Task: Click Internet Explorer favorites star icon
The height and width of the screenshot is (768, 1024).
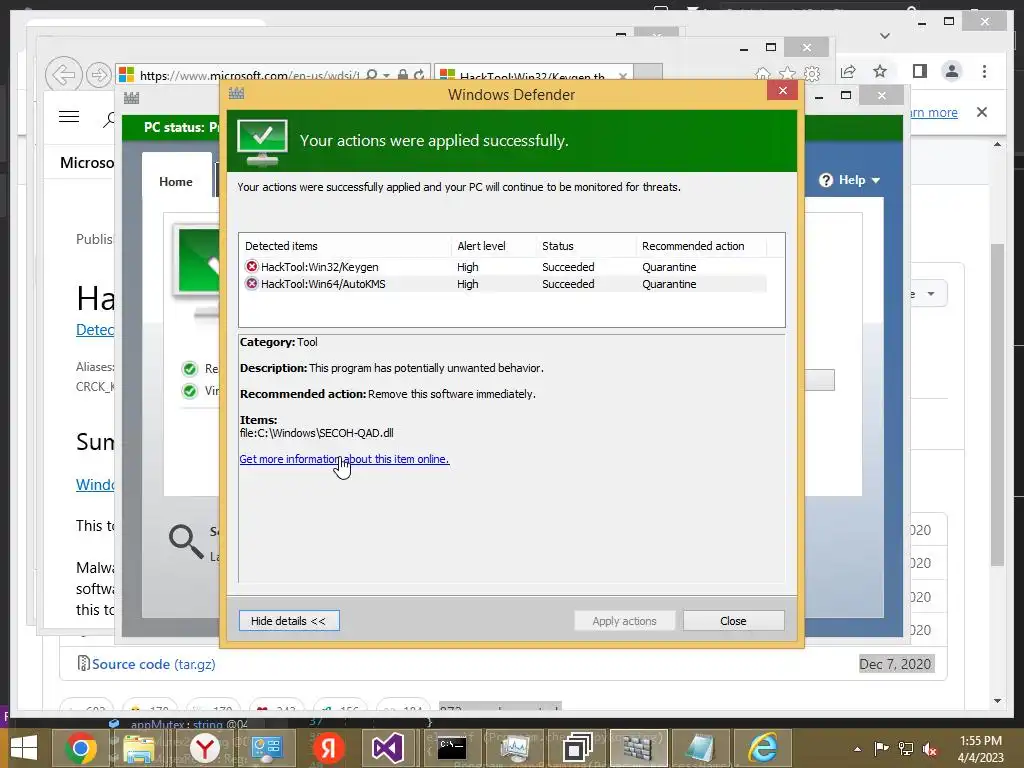Action: pos(788,74)
